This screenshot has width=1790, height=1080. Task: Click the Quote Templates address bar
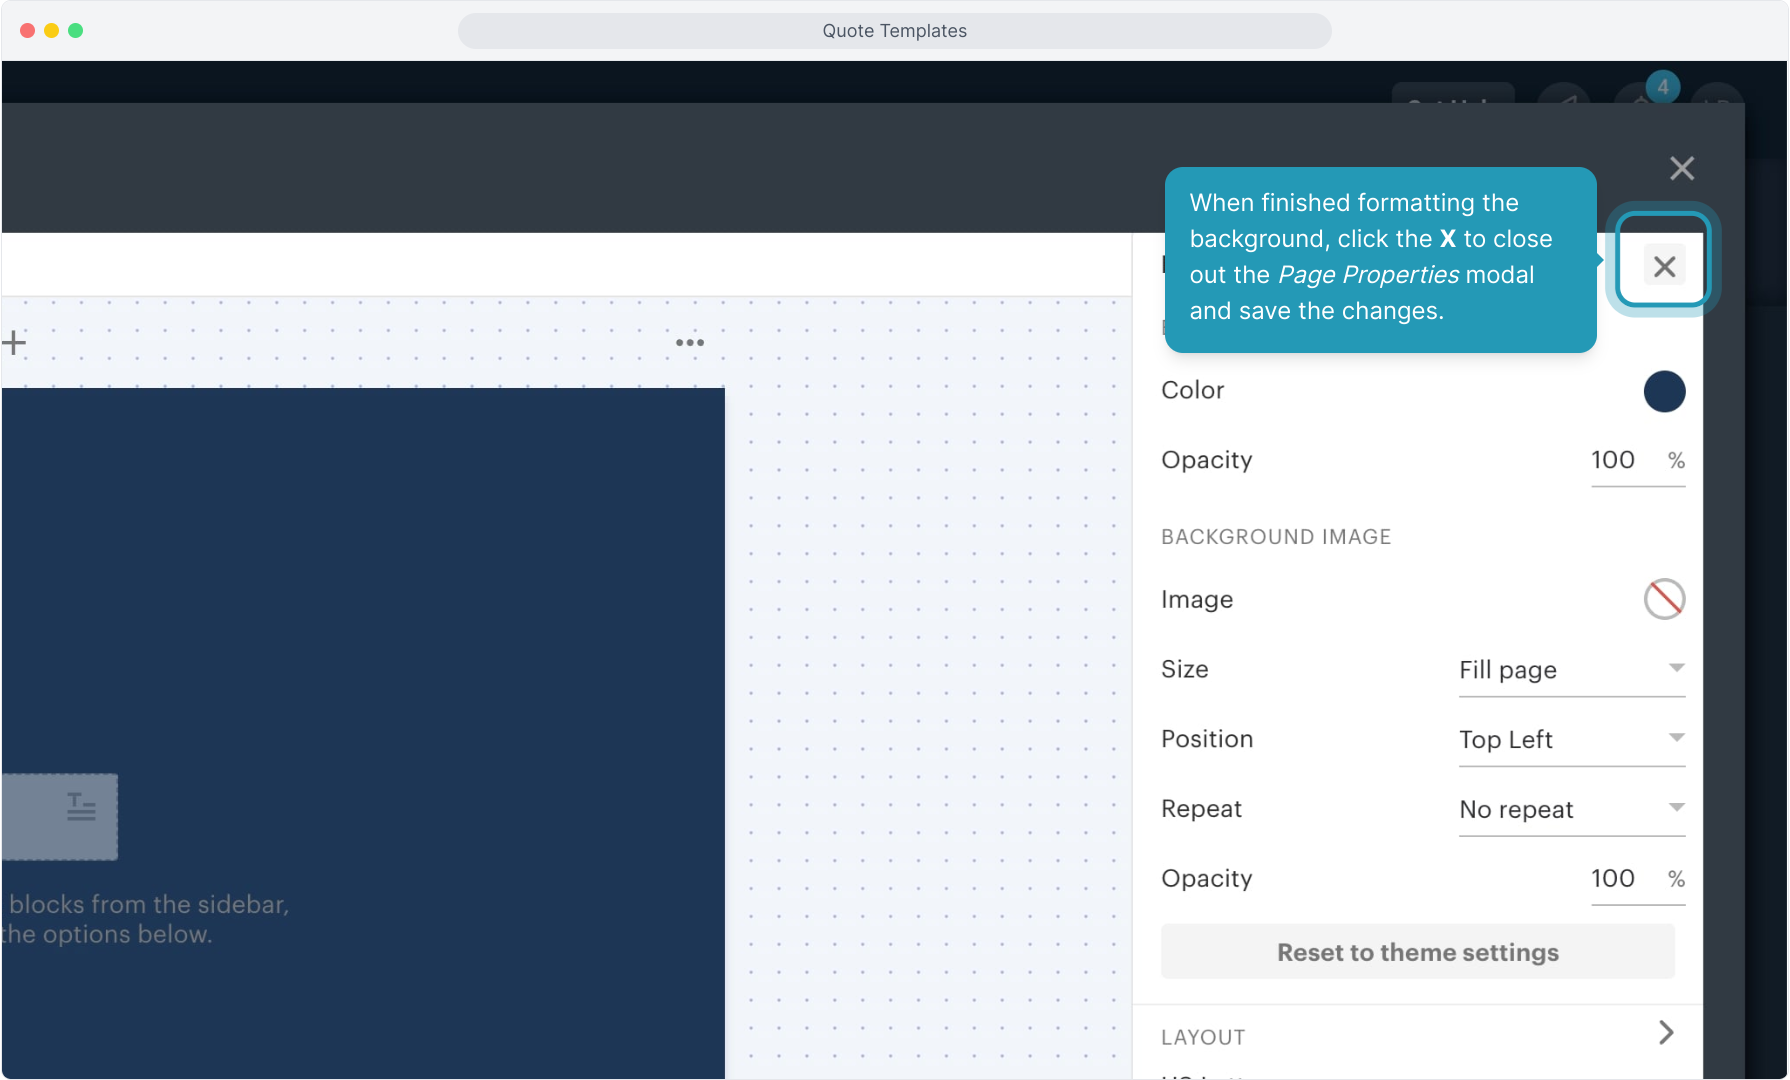click(x=895, y=31)
